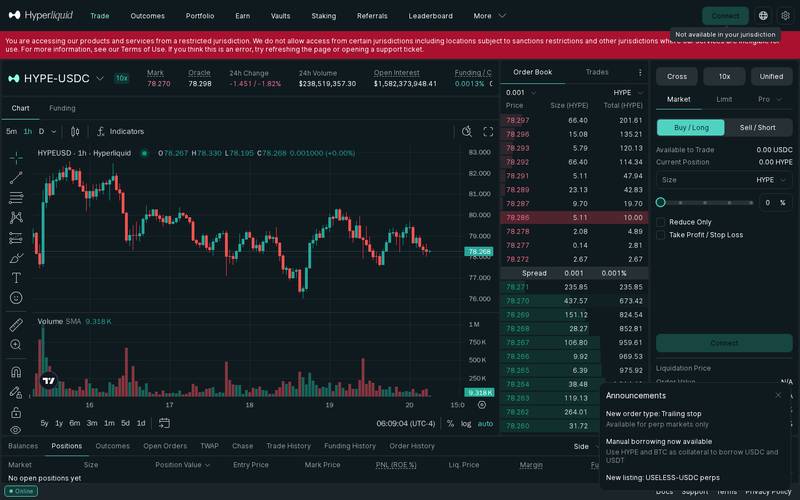
Task: Expand the More navigation menu
Action: pyautogui.click(x=489, y=16)
